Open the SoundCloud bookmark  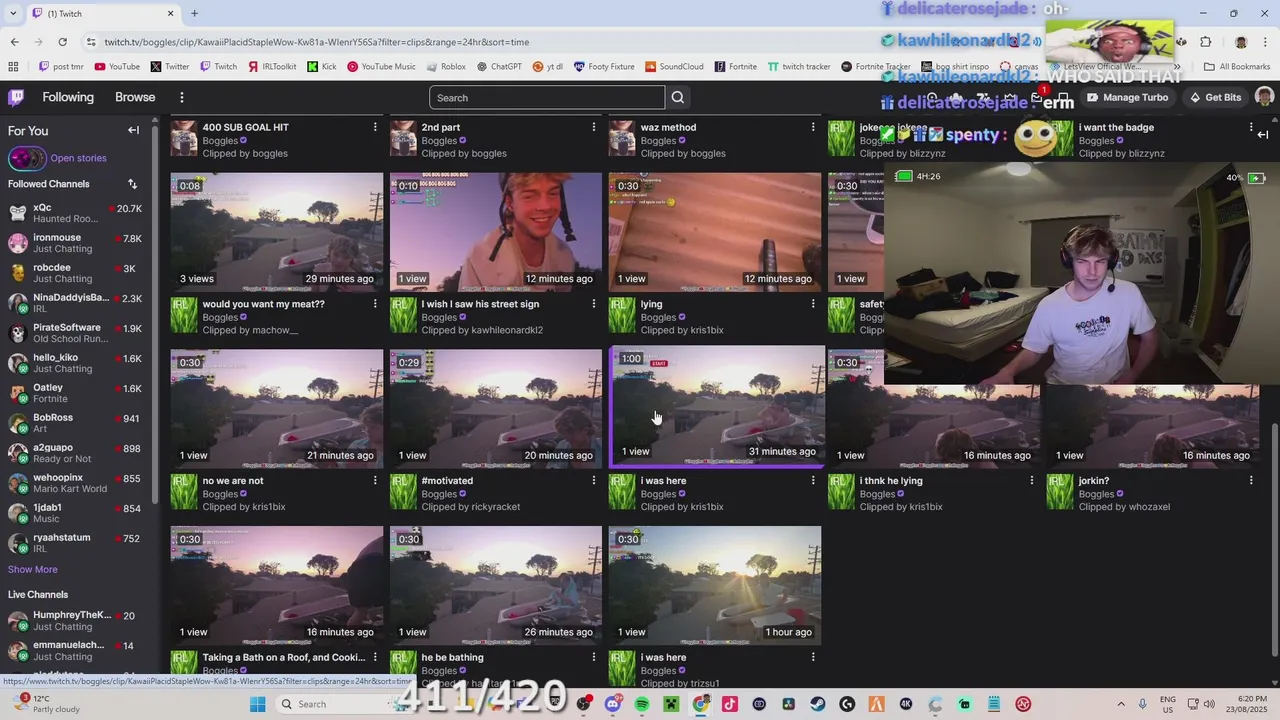click(674, 67)
